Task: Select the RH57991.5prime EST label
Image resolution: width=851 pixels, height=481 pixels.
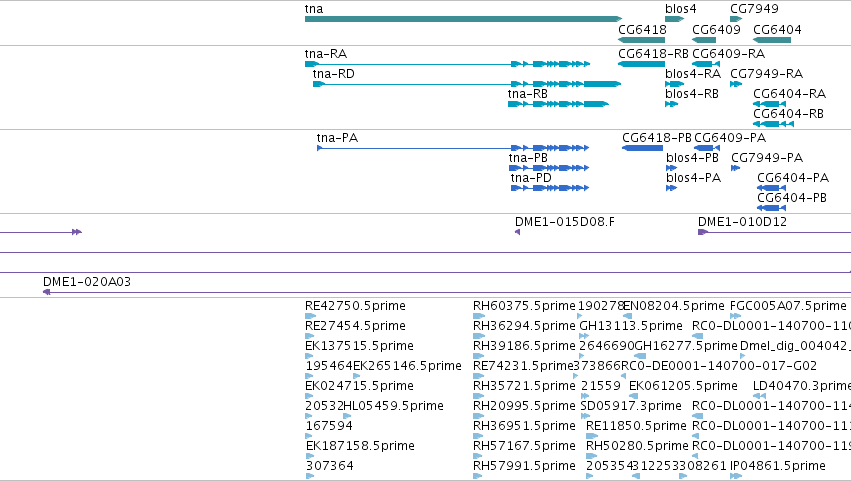Action: click(x=524, y=466)
